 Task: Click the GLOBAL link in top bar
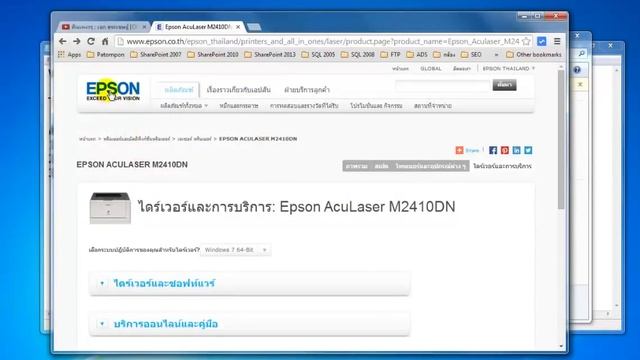point(431,69)
